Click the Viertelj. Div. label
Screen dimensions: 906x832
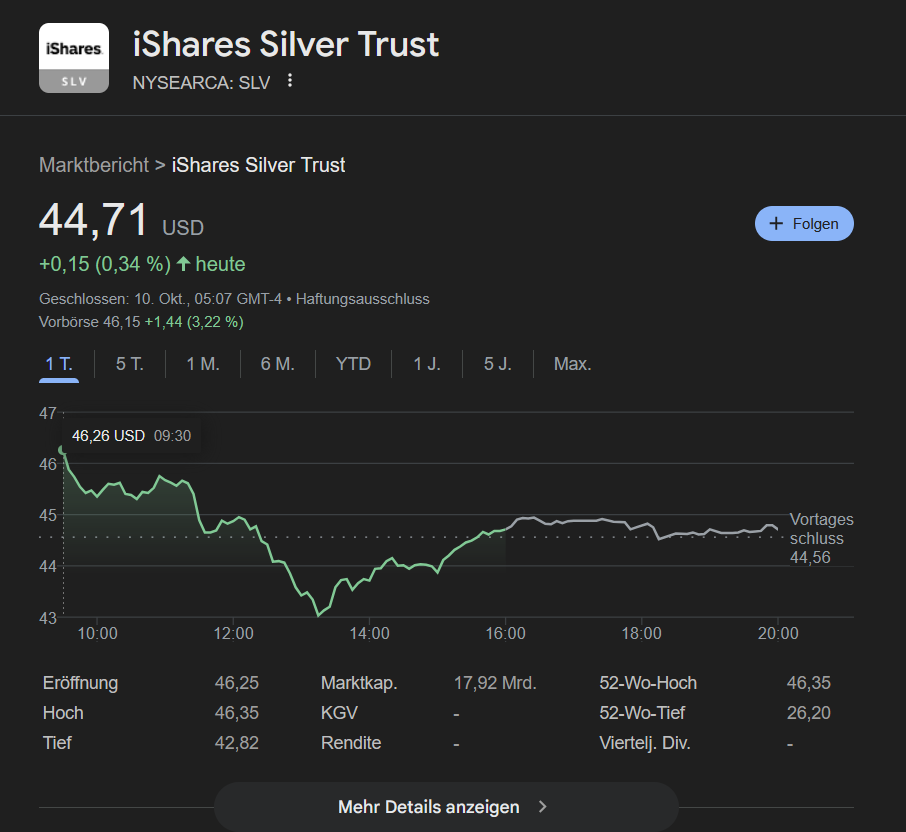[x=645, y=743]
